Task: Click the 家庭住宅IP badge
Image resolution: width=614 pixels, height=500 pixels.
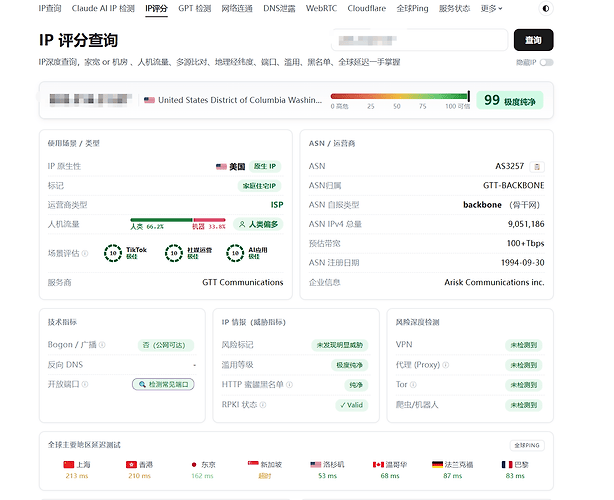Action: click(x=259, y=186)
